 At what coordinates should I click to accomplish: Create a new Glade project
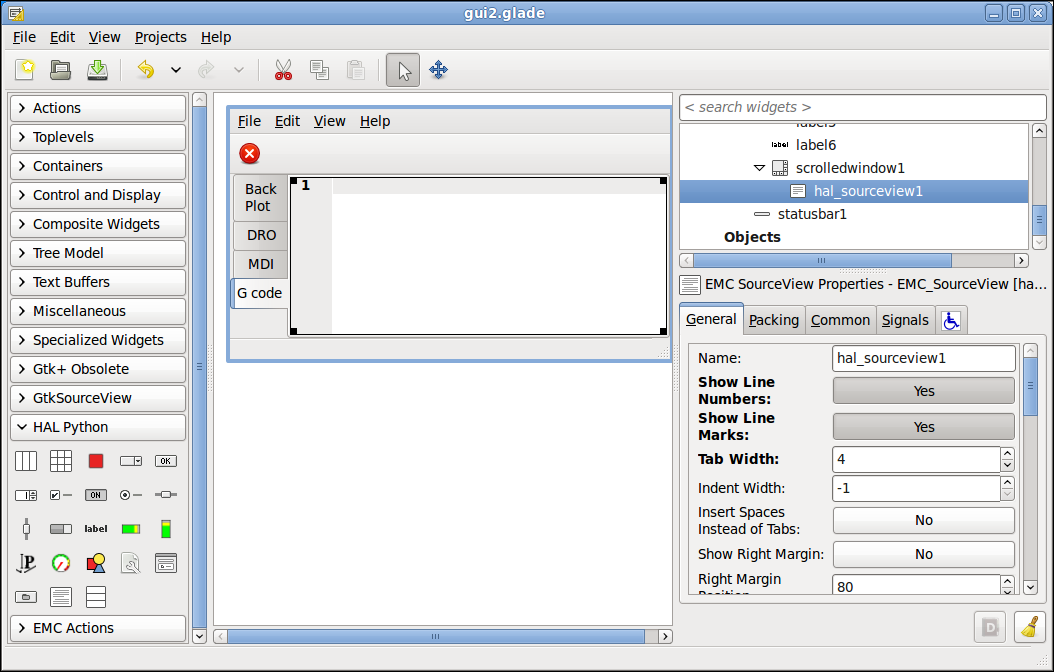pos(26,70)
